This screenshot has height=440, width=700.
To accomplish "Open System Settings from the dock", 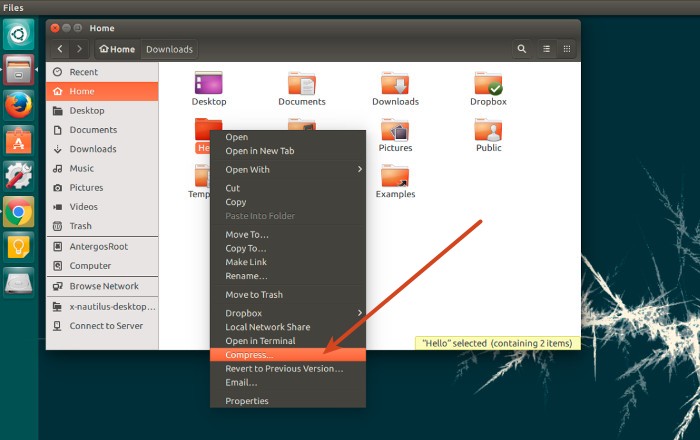I will (x=18, y=176).
